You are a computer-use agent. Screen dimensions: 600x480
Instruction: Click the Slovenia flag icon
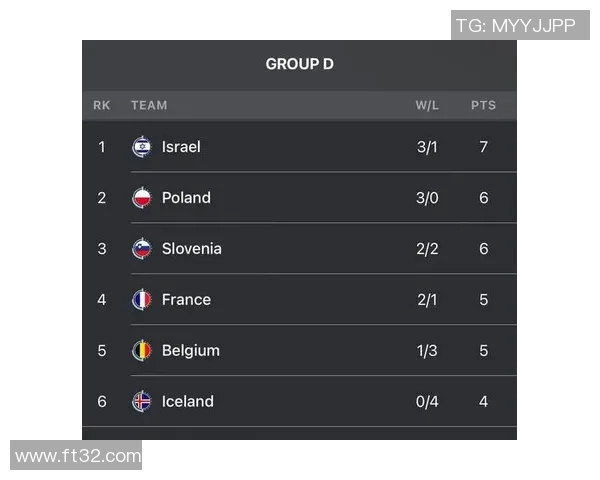coord(142,249)
